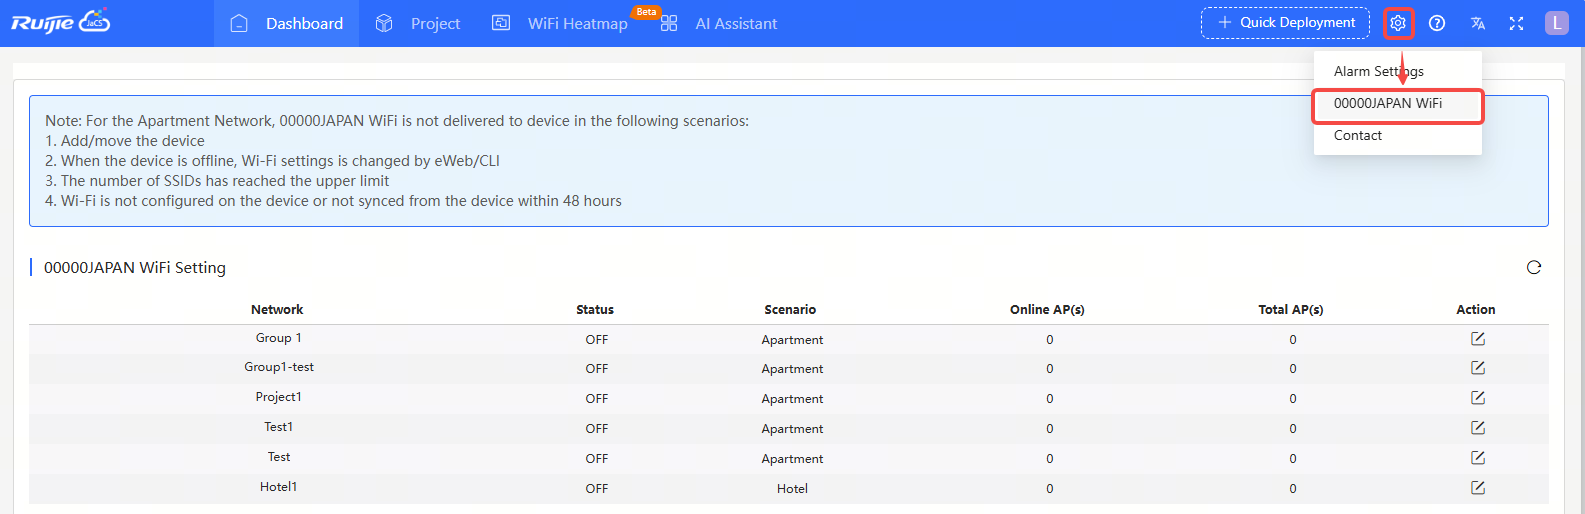Screen dimensions: 1585x514
Task: Open the language translation icon
Action: click(x=1478, y=23)
